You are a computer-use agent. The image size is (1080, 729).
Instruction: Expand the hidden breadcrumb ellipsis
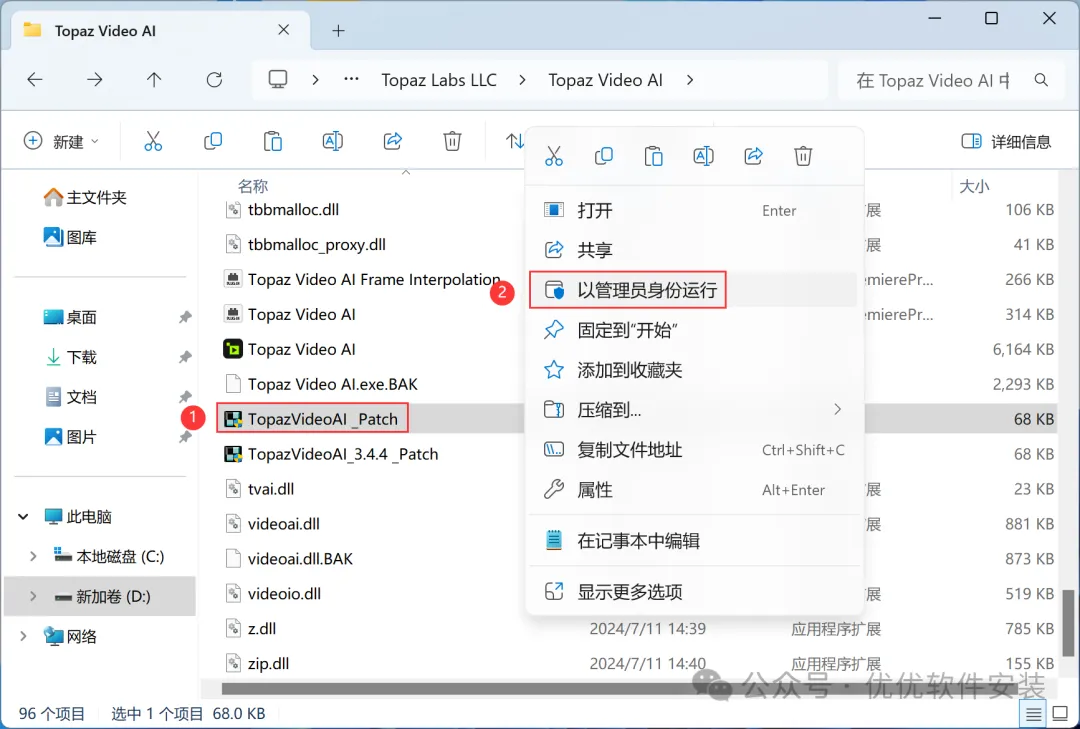pos(351,80)
